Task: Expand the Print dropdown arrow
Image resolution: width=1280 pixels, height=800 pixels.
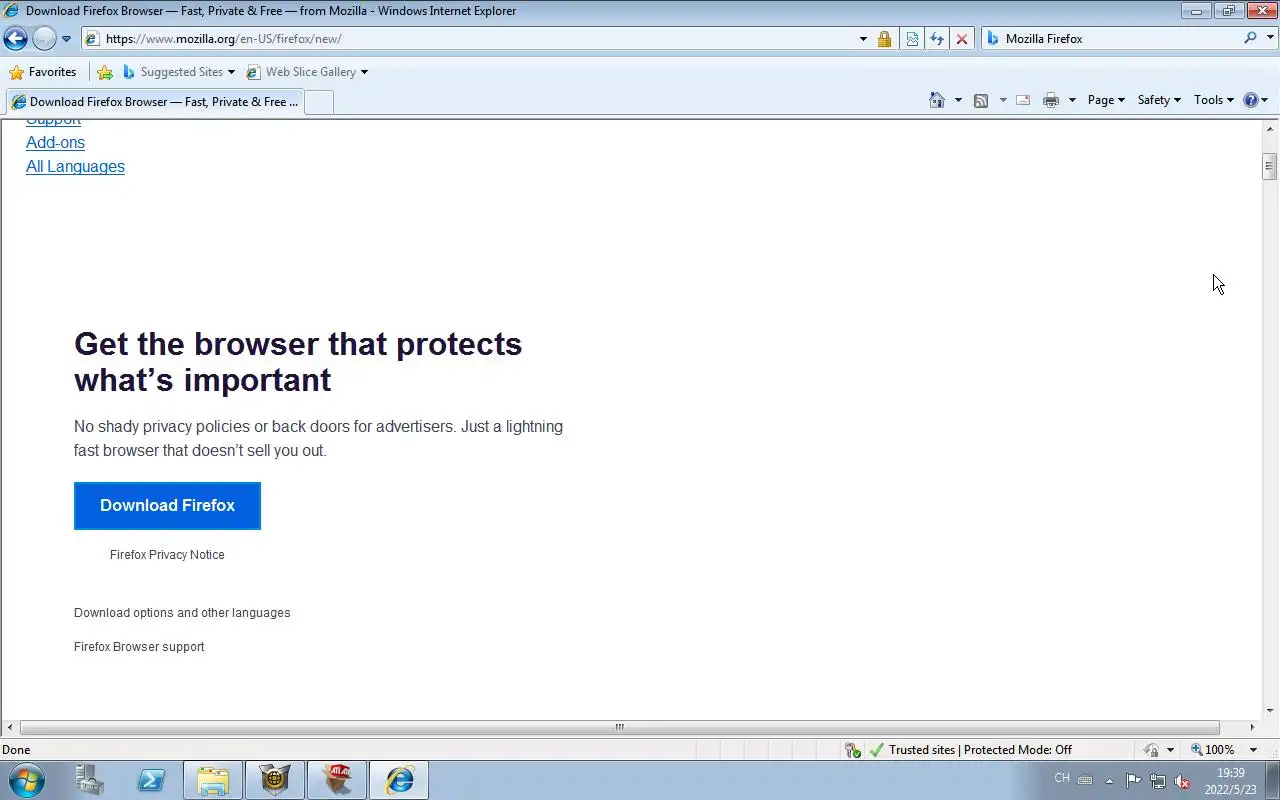Action: point(1072,100)
